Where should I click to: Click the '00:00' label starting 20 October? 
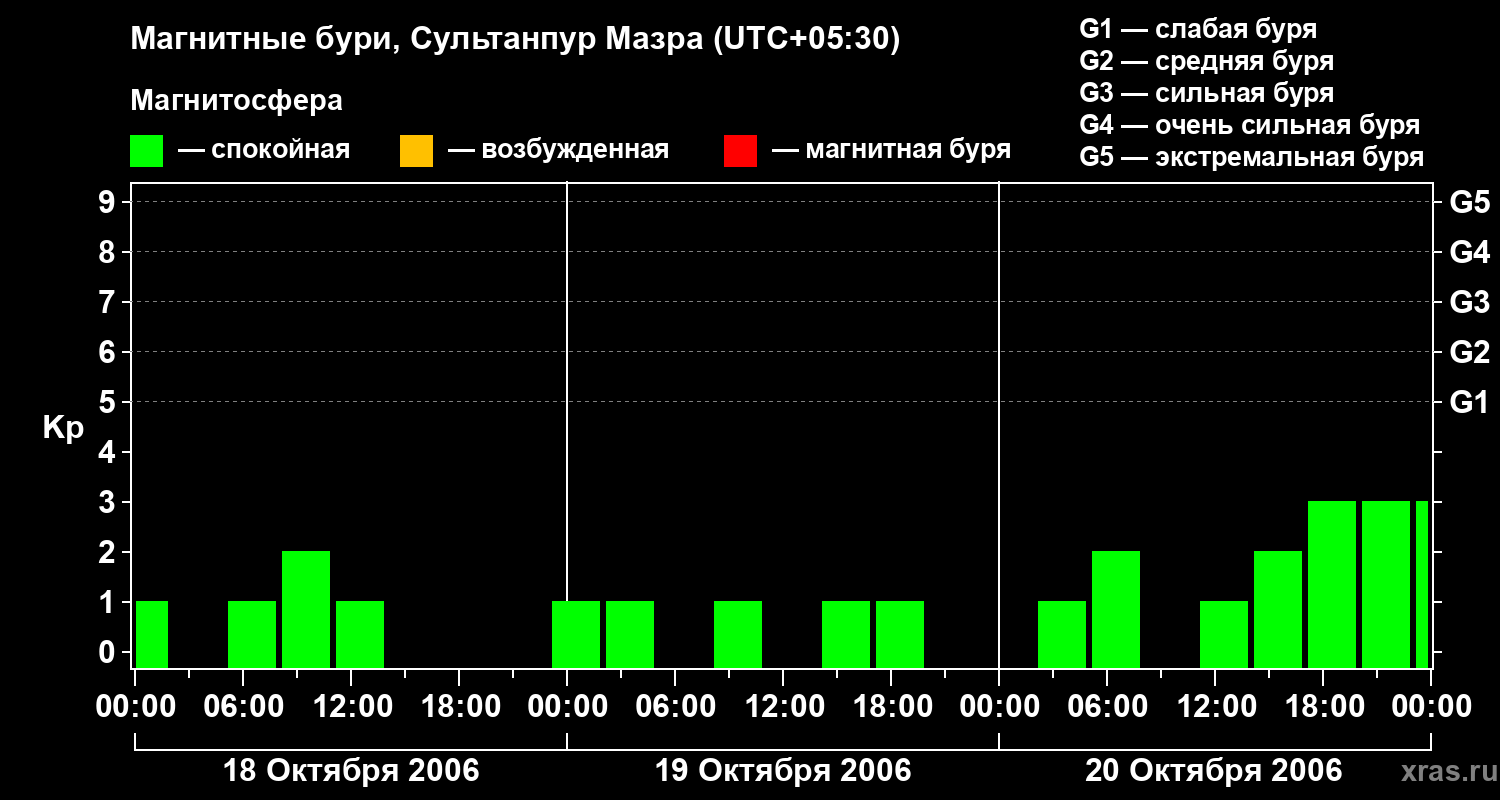tap(998, 707)
